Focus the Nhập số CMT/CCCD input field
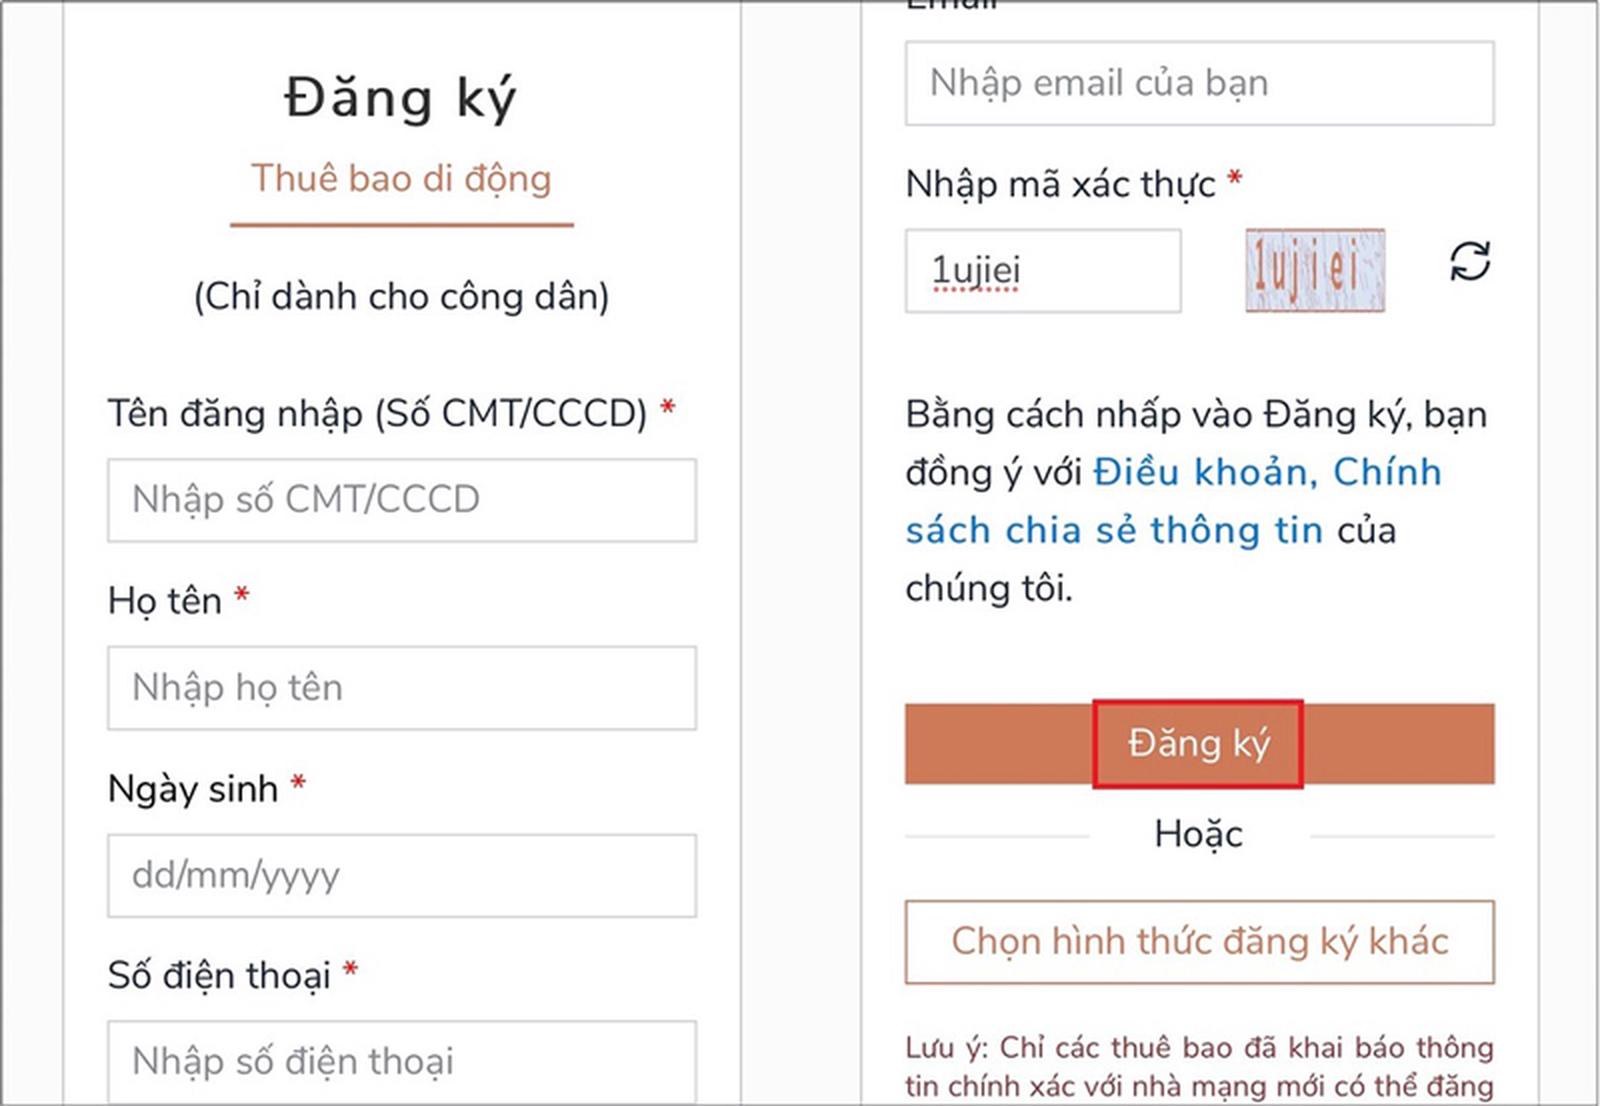The width and height of the screenshot is (1600, 1106). (x=402, y=500)
